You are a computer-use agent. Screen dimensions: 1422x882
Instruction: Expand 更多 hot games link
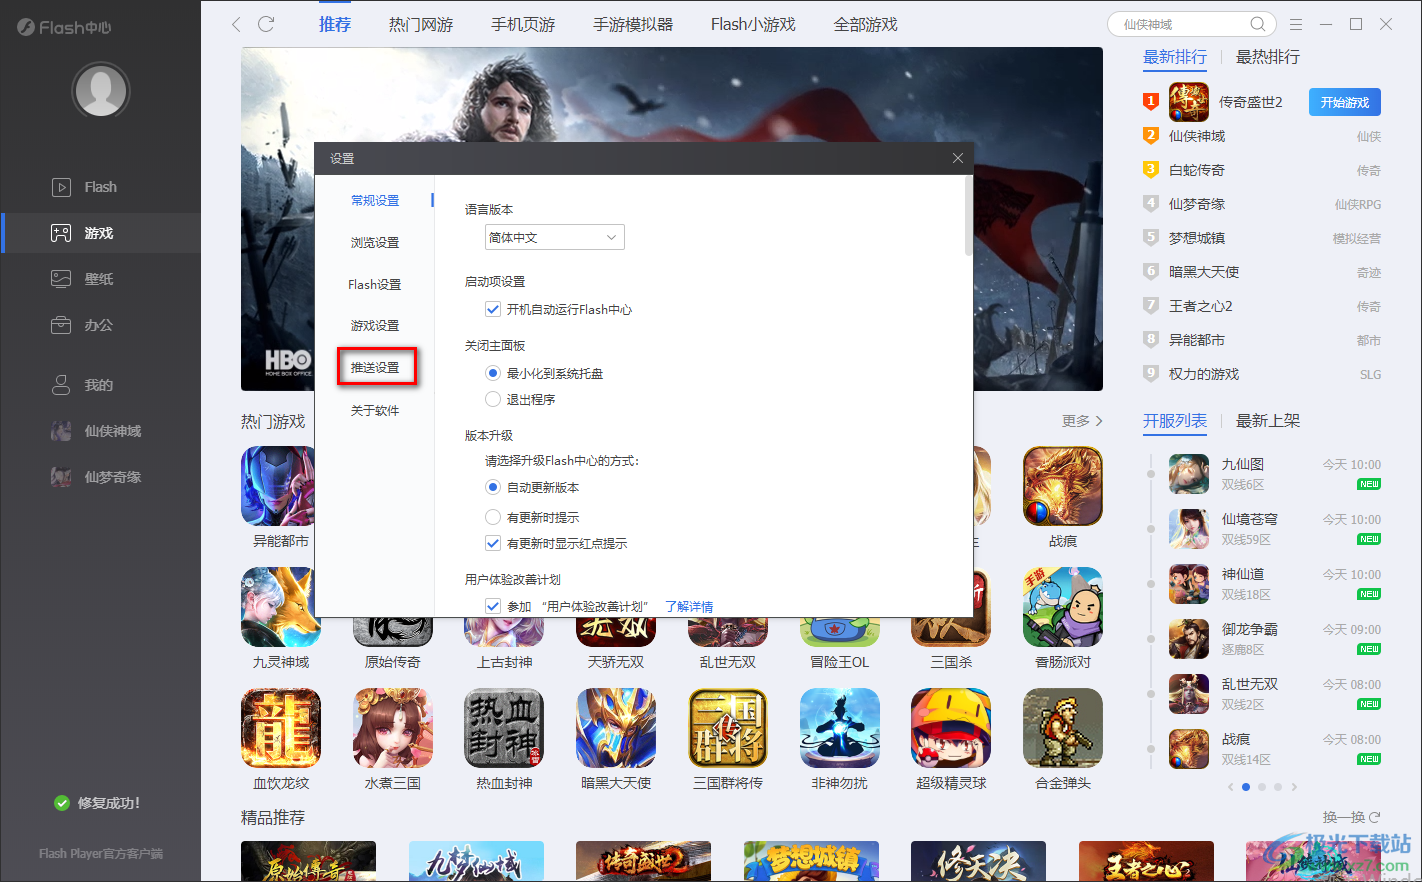[1083, 421]
